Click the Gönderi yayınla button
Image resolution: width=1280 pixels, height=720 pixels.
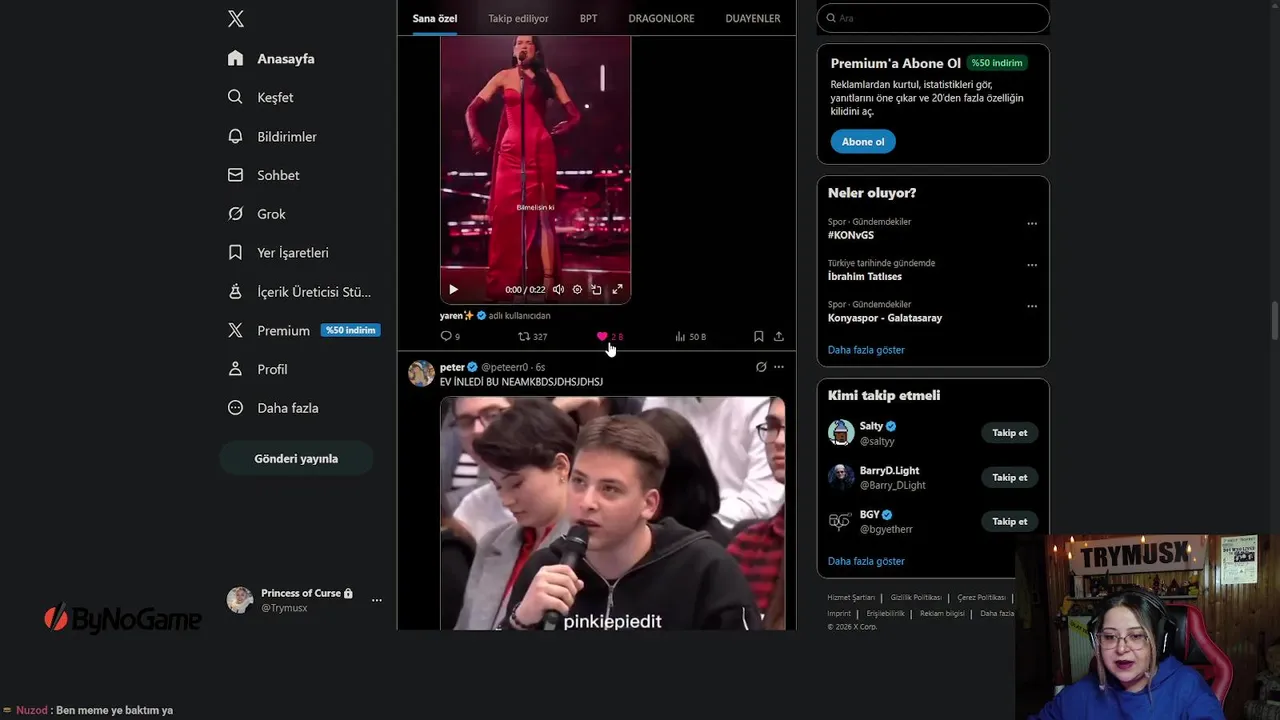click(296, 459)
